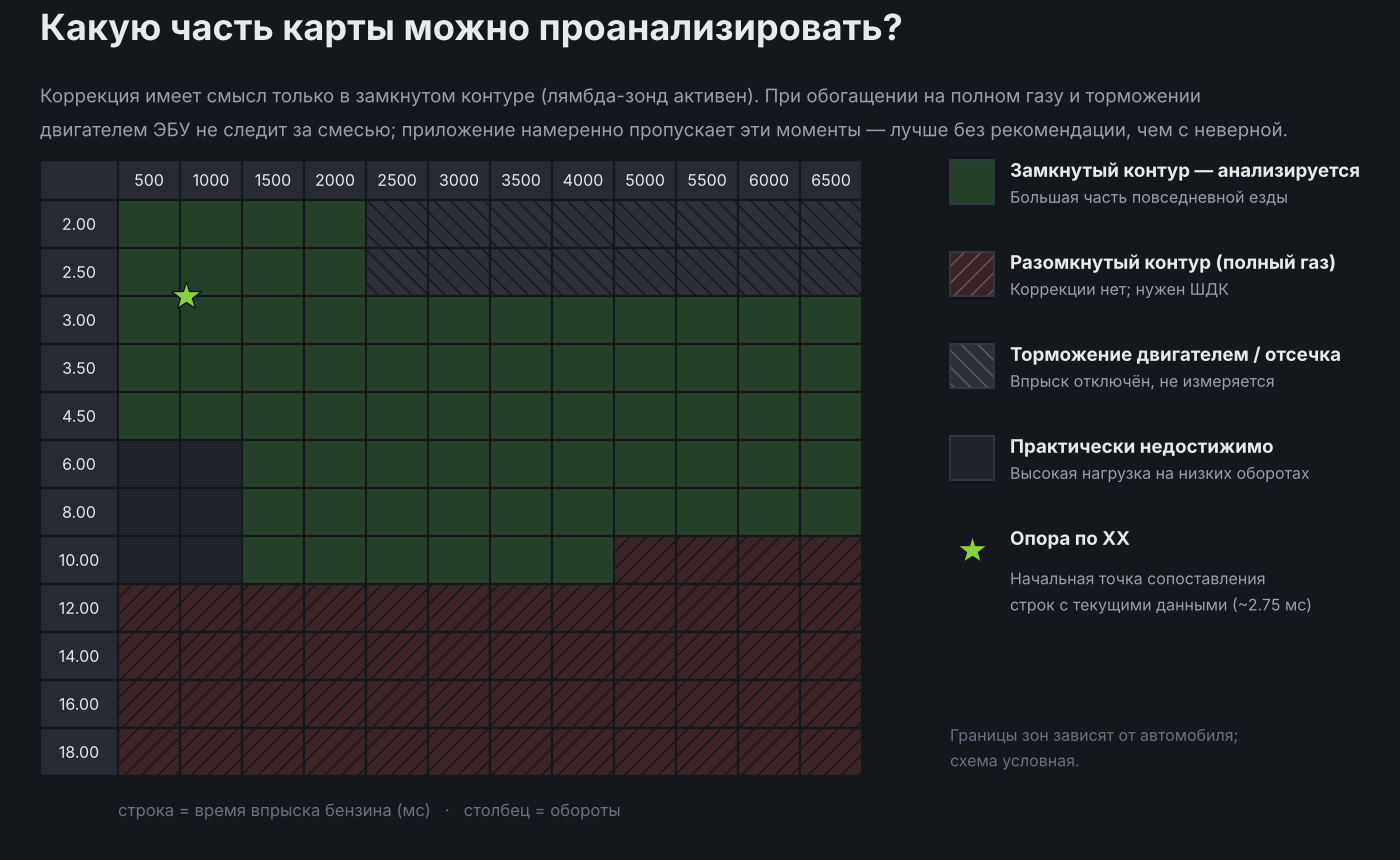Click the 4.50 row header

tap(79, 416)
